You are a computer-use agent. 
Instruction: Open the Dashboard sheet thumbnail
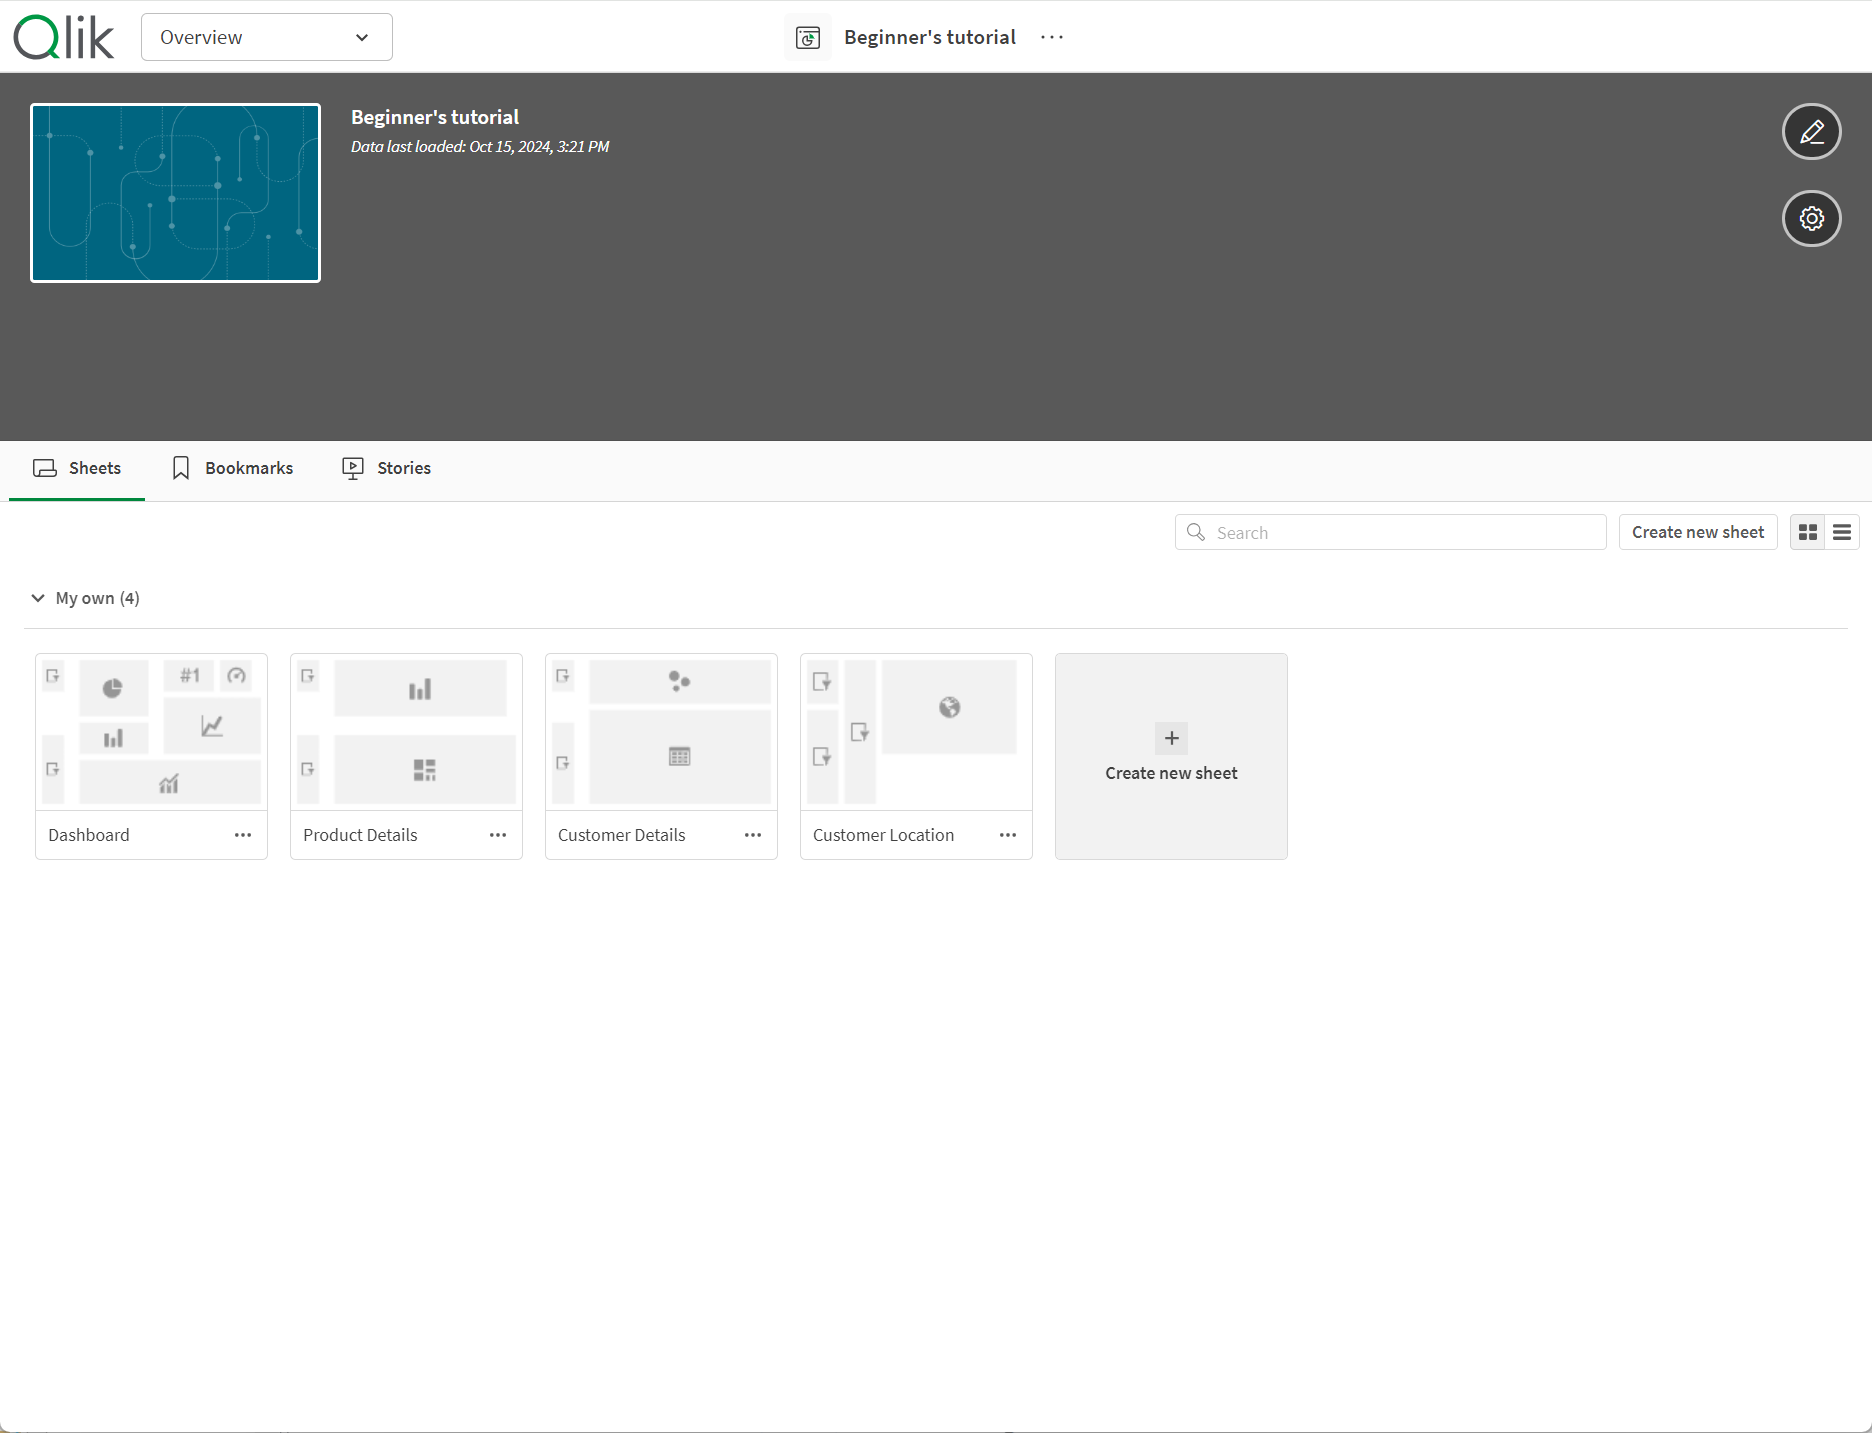[x=151, y=732]
